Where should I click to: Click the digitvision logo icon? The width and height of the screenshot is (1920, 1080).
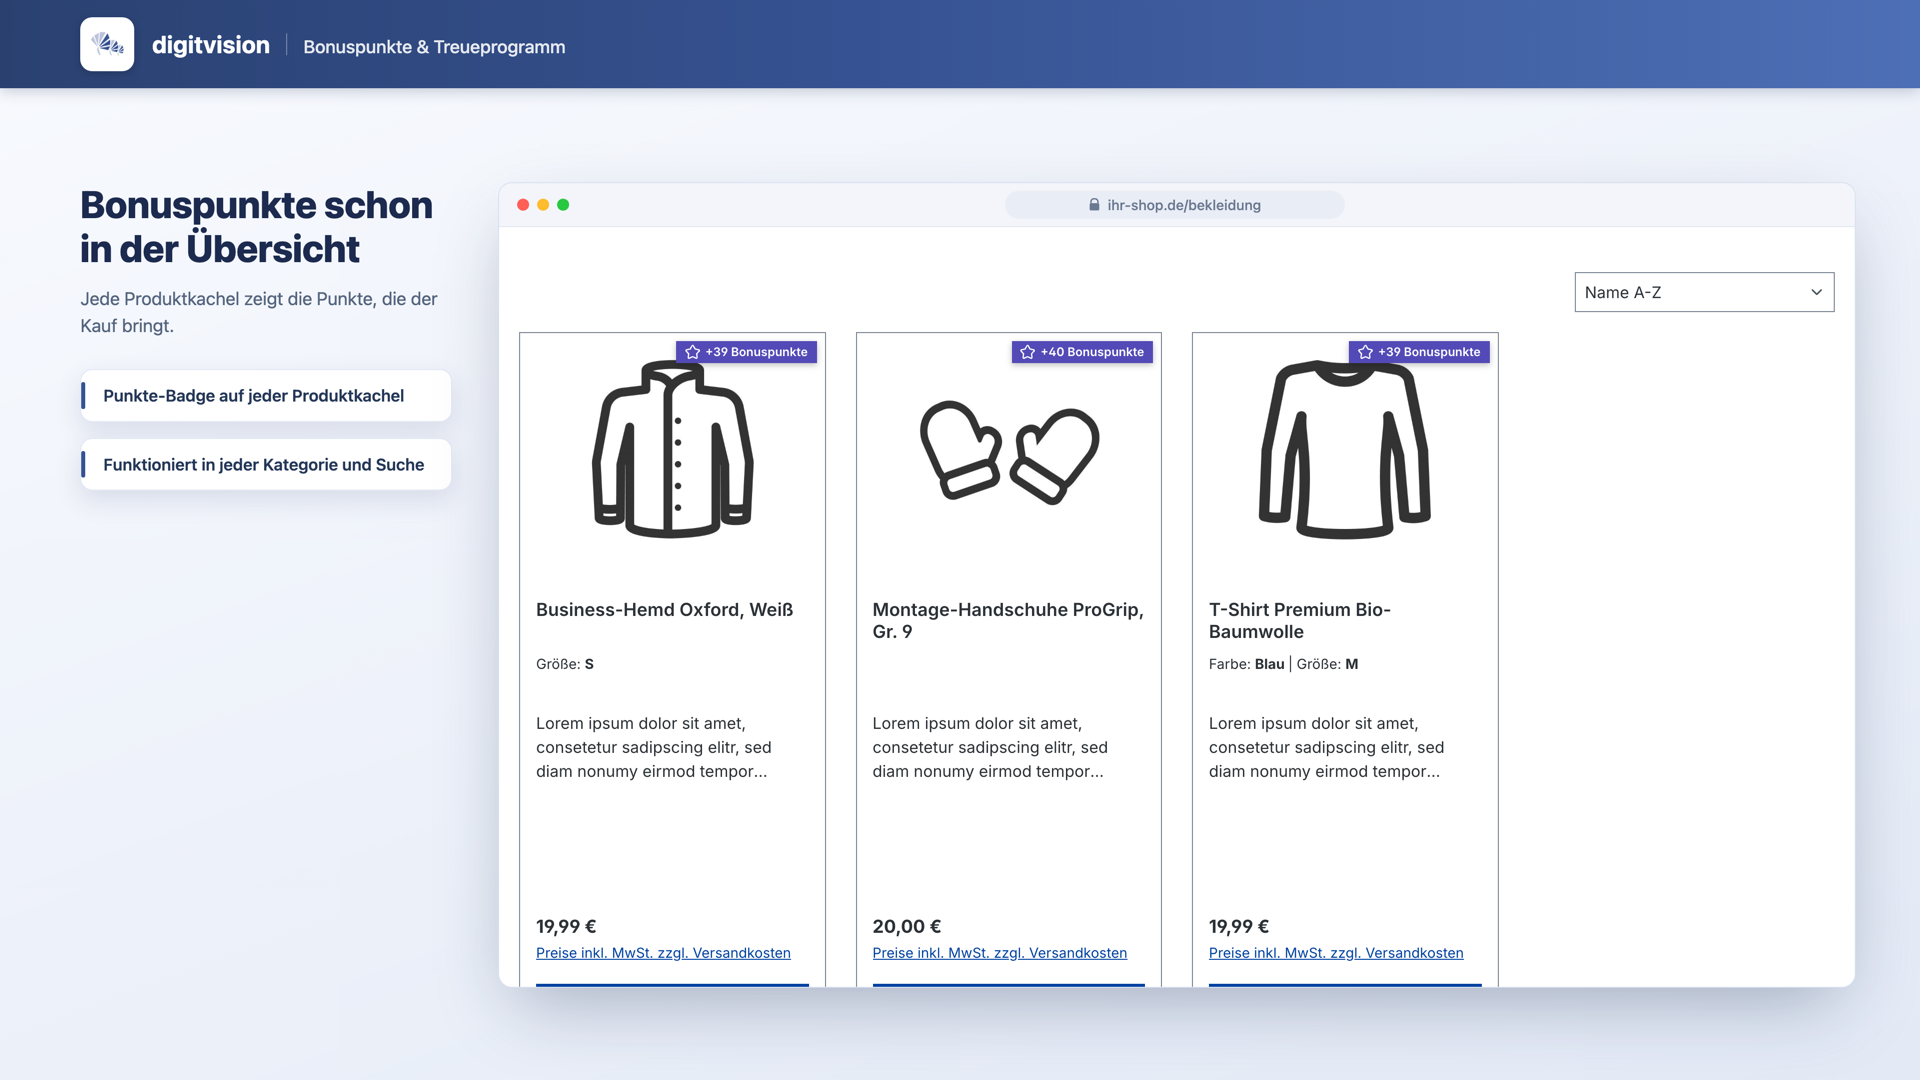(107, 44)
